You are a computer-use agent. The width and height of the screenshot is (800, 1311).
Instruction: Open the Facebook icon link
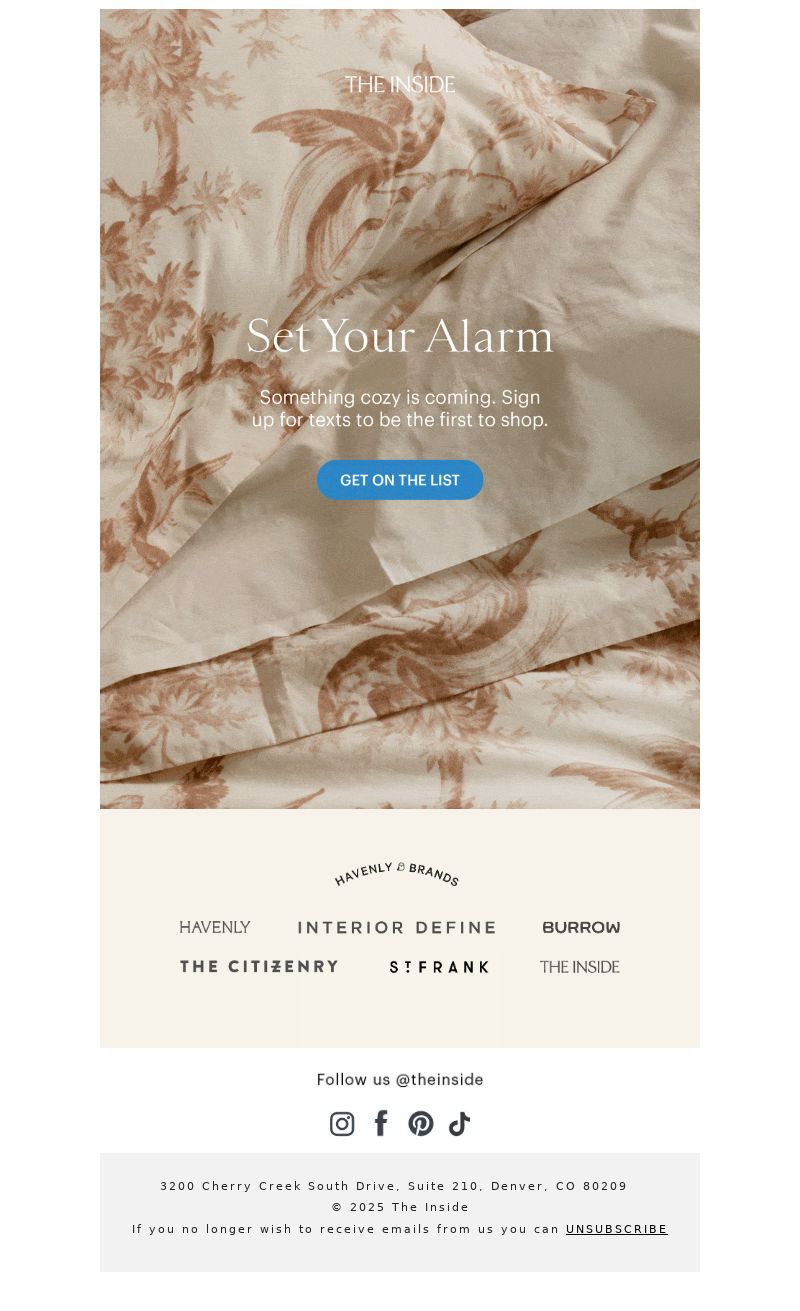pos(381,1123)
